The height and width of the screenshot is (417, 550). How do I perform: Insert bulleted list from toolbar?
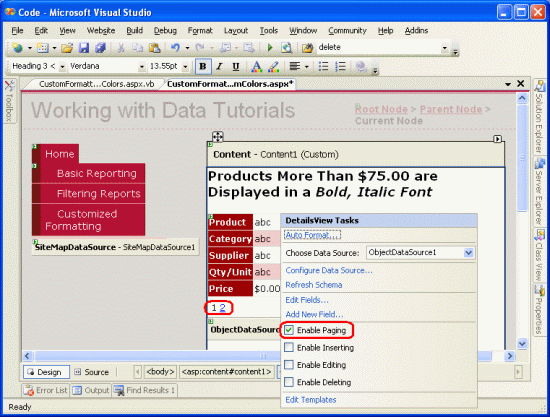323,66
